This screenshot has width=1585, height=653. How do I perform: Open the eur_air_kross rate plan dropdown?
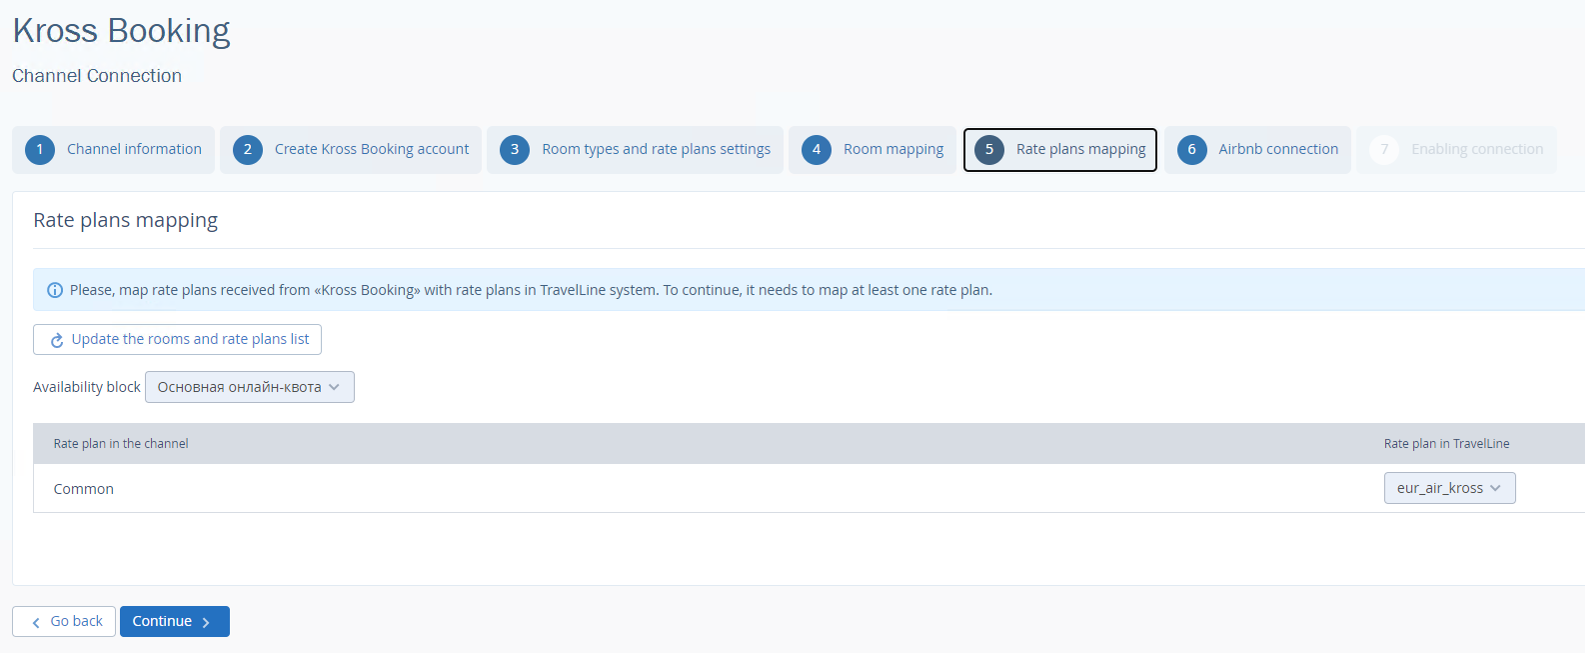[1449, 488]
